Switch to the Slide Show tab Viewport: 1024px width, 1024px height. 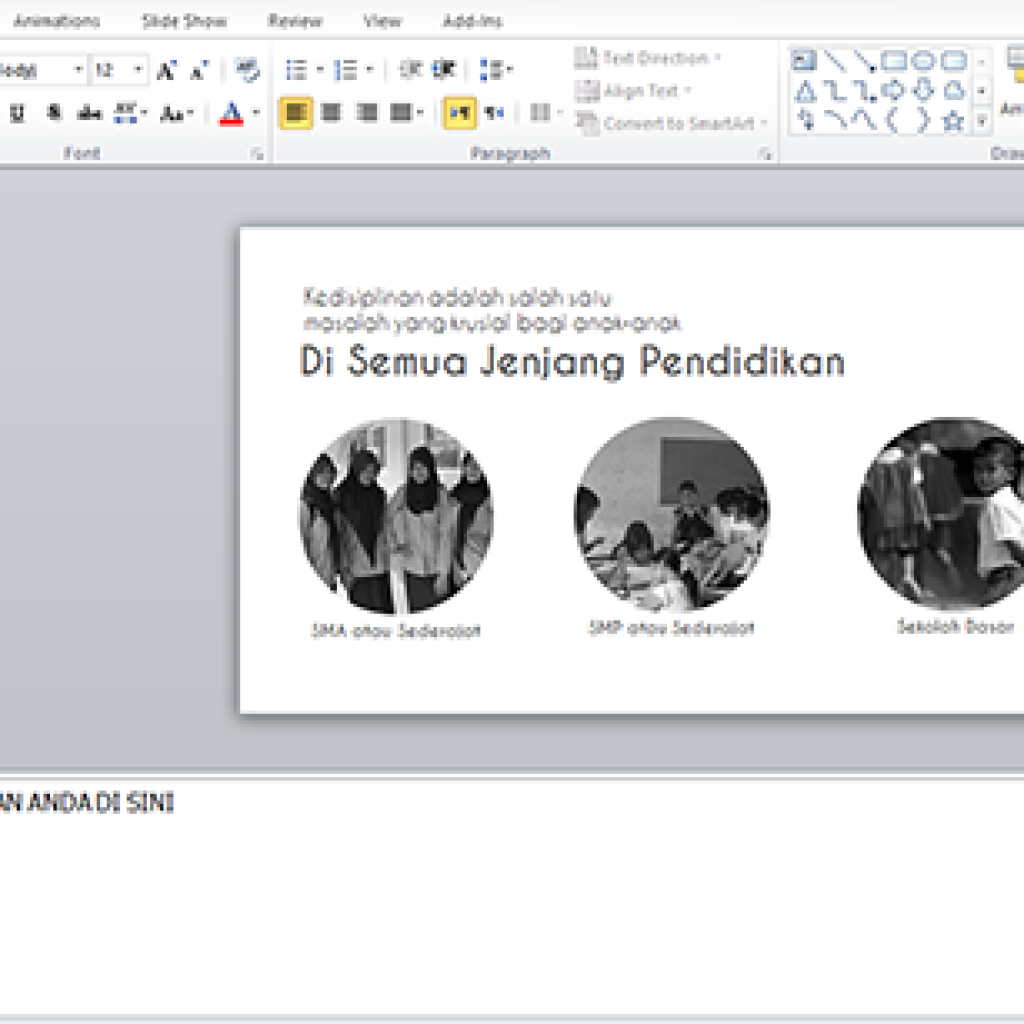[x=184, y=21]
